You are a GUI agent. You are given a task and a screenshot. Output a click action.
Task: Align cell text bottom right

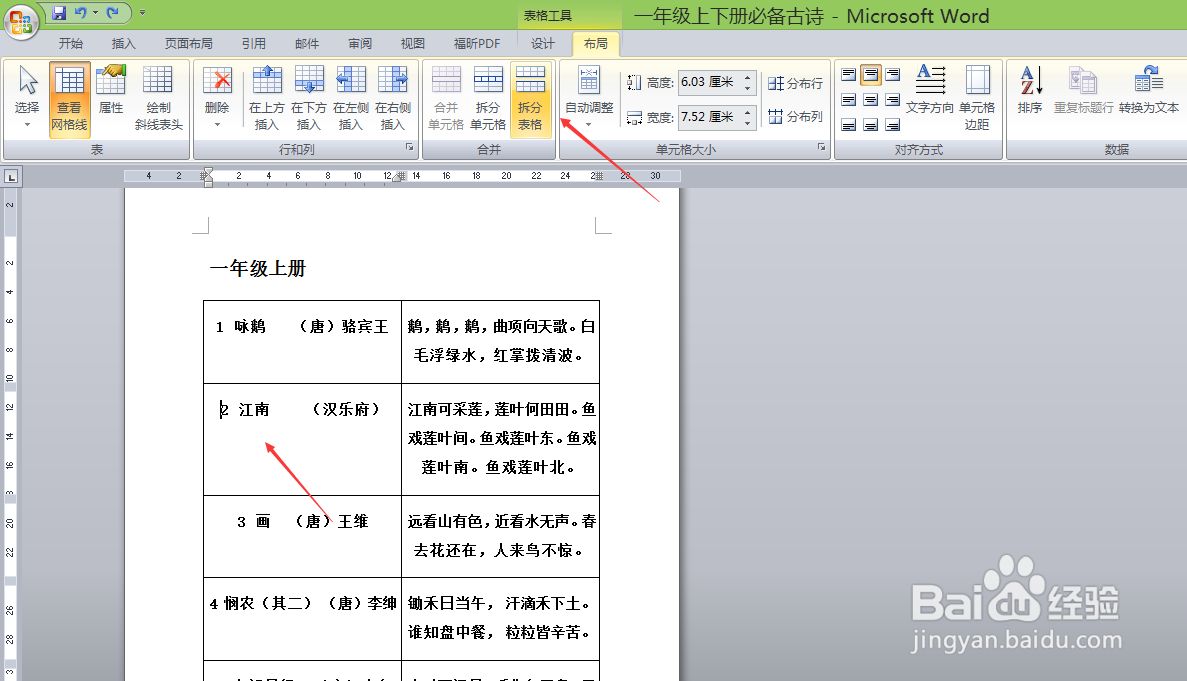coord(893,124)
